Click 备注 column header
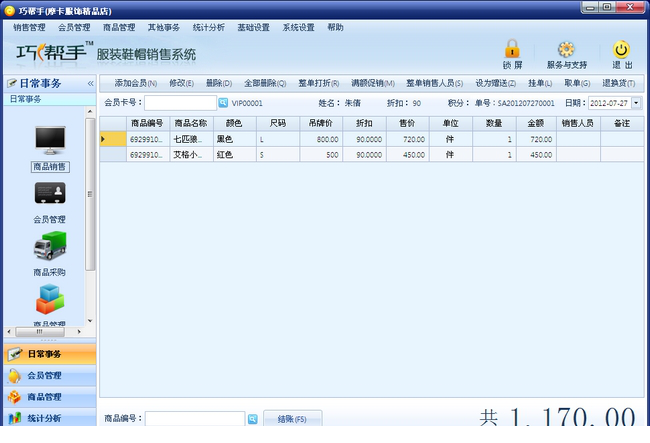This screenshot has width=650, height=443. point(622,123)
